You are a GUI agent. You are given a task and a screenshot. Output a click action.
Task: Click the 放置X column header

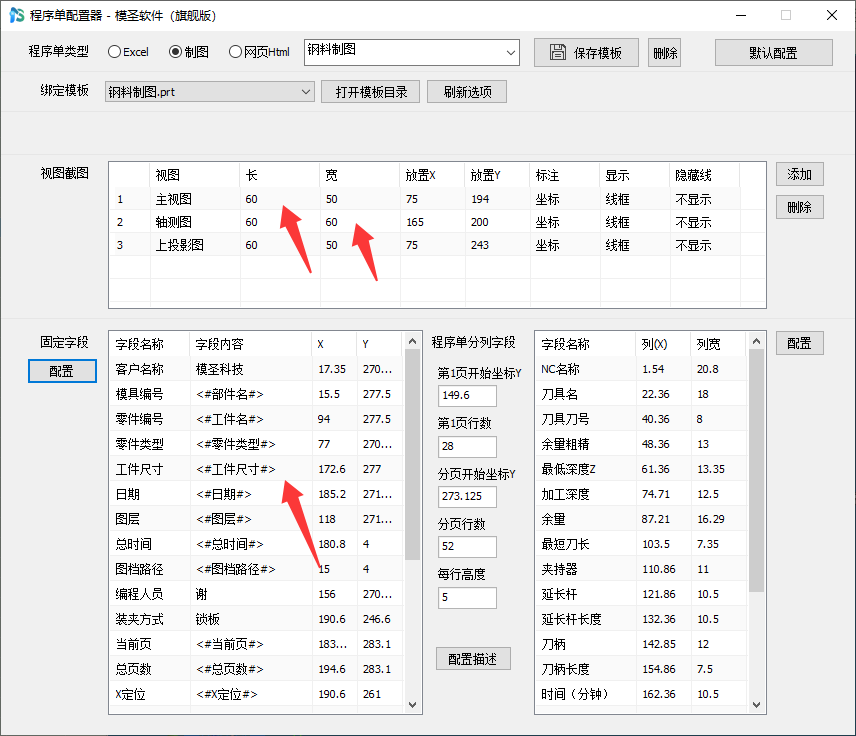432,175
